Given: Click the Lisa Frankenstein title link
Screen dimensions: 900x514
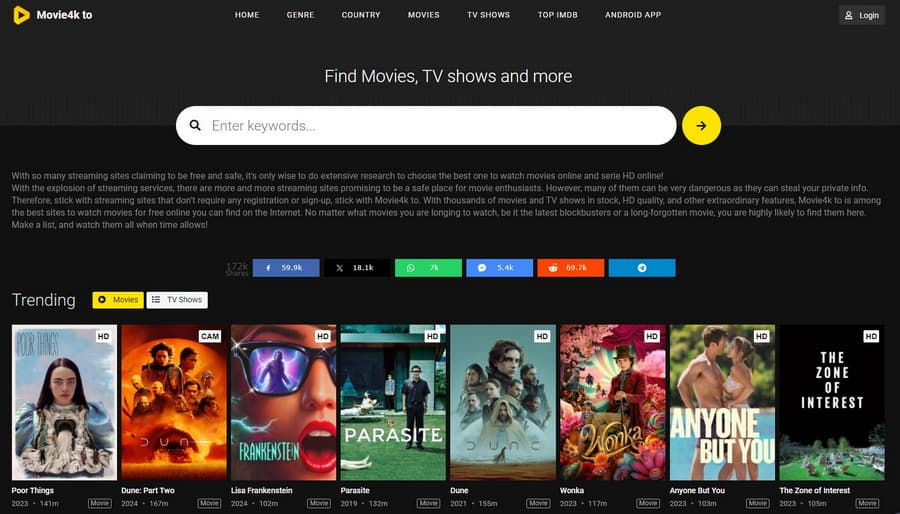Looking at the screenshot, I should point(262,490).
